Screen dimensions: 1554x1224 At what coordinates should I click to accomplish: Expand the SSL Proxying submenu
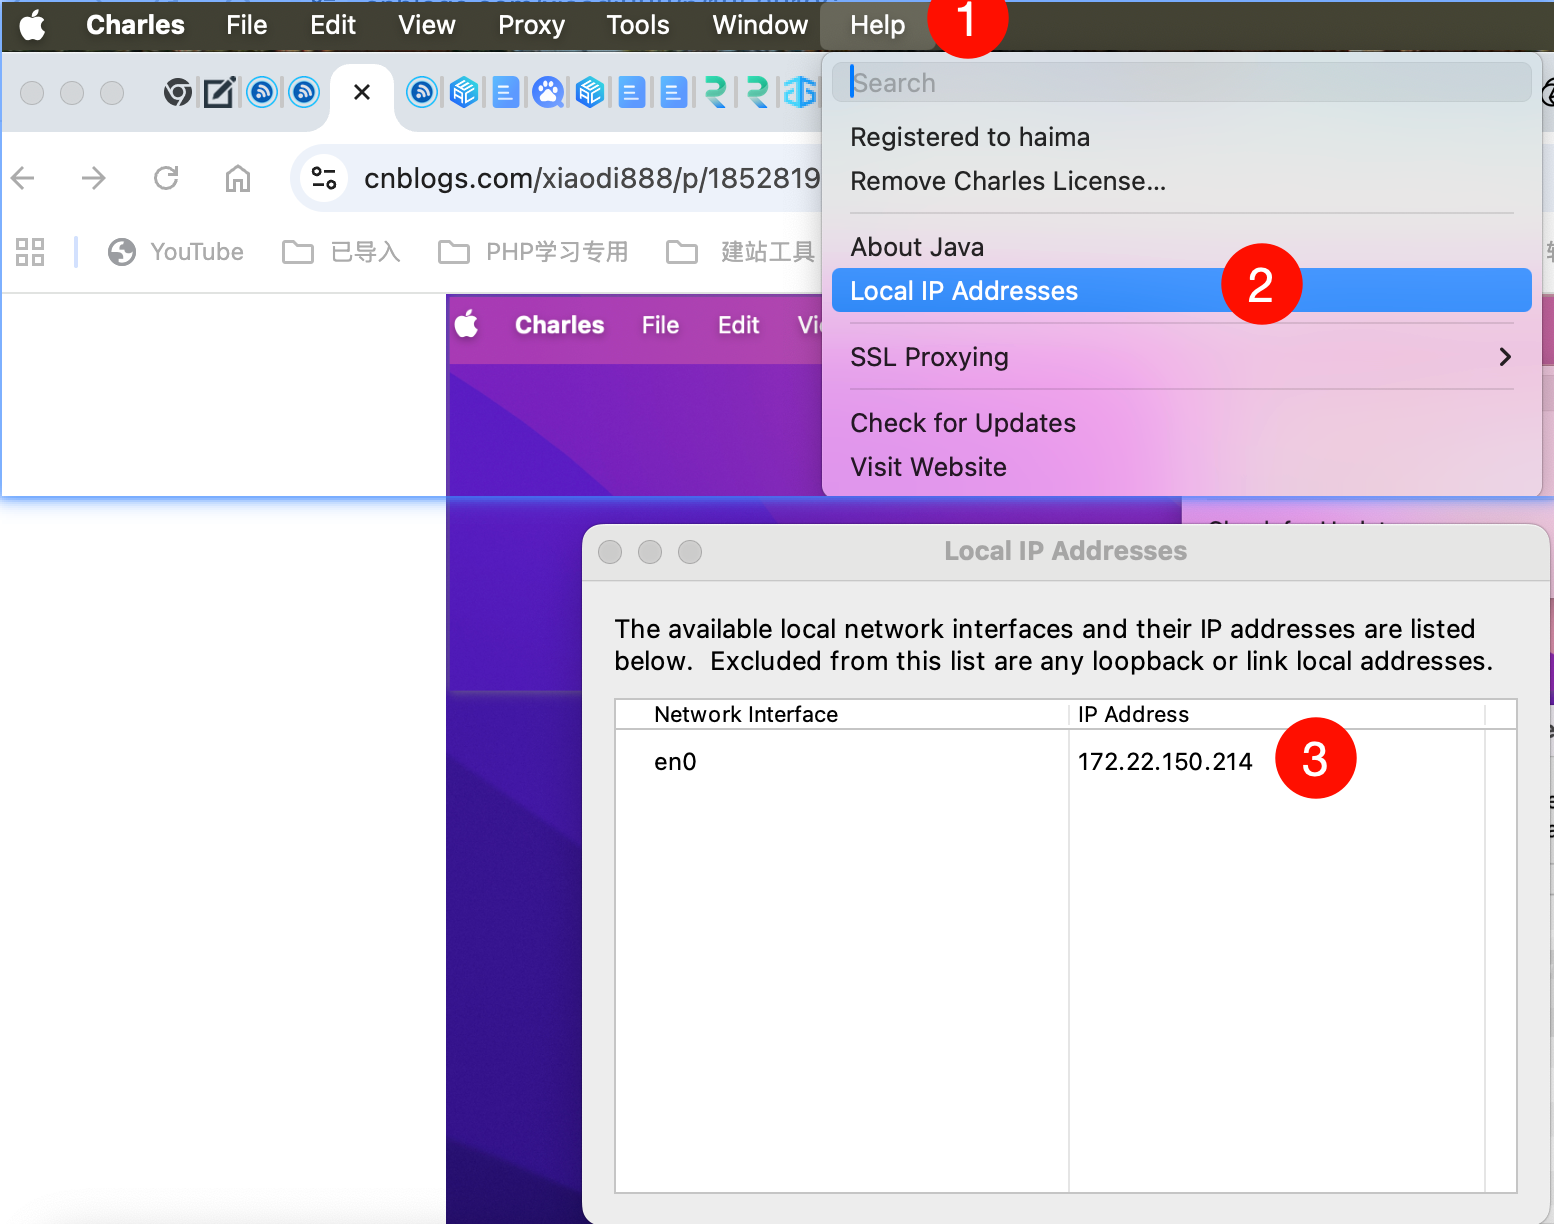(x=1181, y=357)
